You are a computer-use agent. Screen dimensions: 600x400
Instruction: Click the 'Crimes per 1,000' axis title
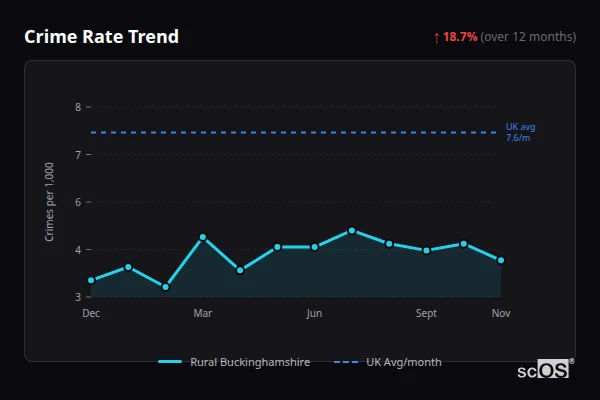coord(49,202)
